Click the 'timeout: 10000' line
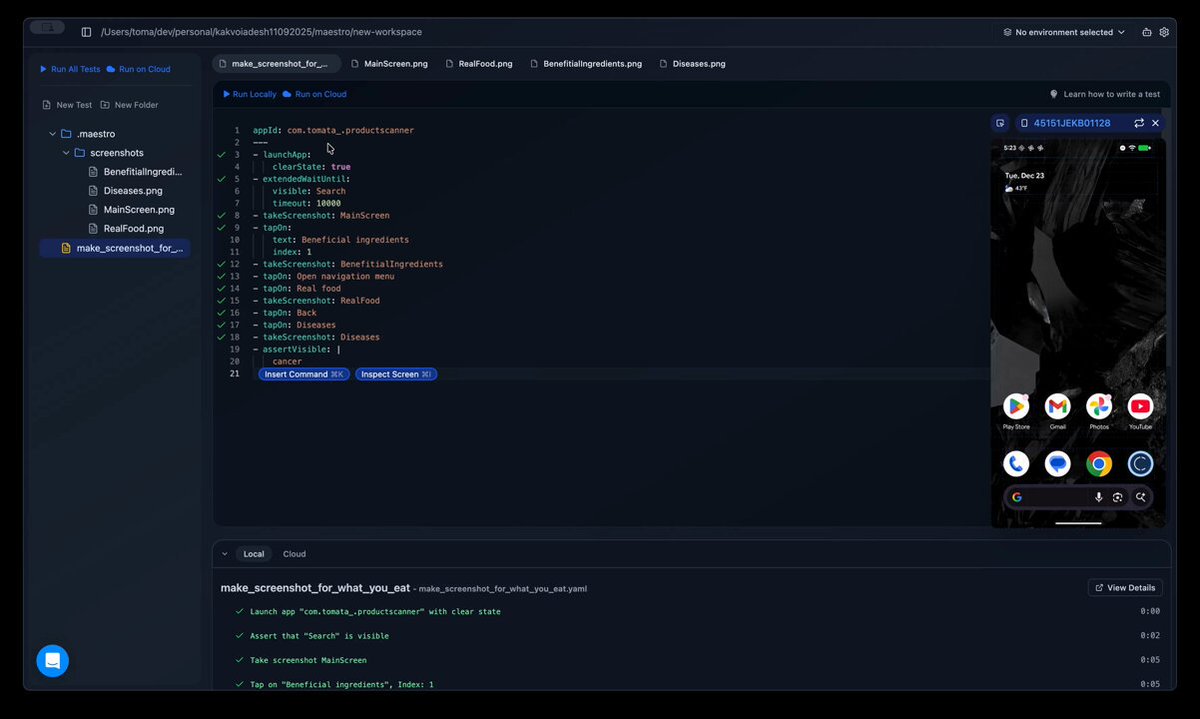Viewport: 1200px width, 719px height. [x=306, y=203]
